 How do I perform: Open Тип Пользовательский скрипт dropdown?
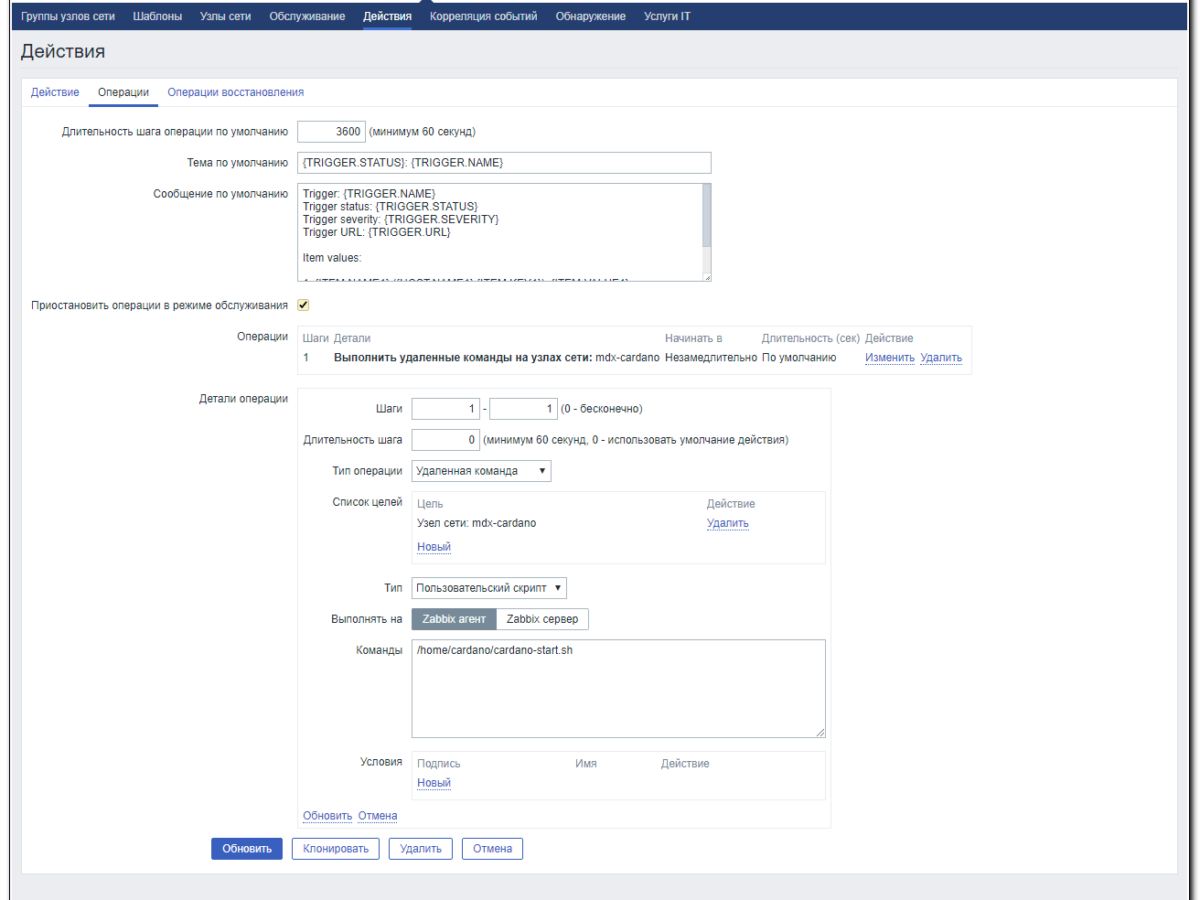click(489, 588)
